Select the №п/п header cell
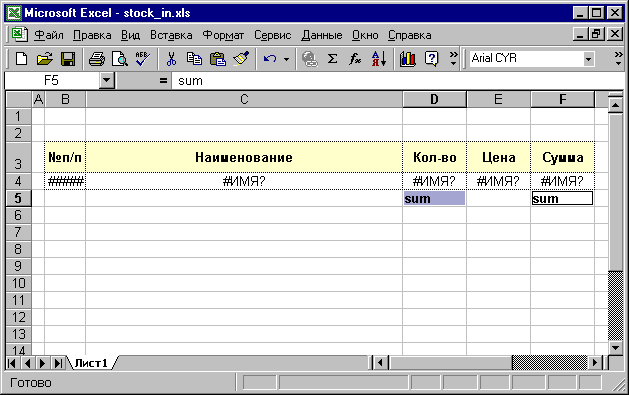 click(x=65, y=157)
